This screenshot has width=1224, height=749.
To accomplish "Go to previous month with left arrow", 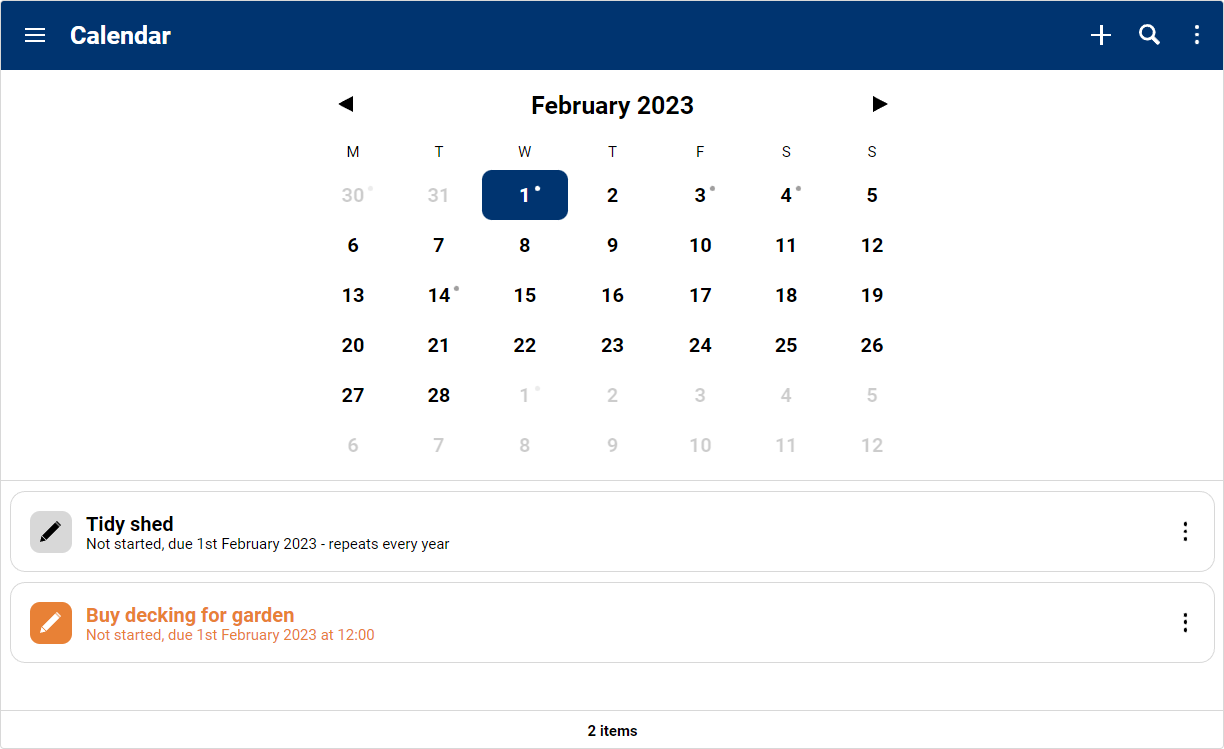I will tap(346, 104).
